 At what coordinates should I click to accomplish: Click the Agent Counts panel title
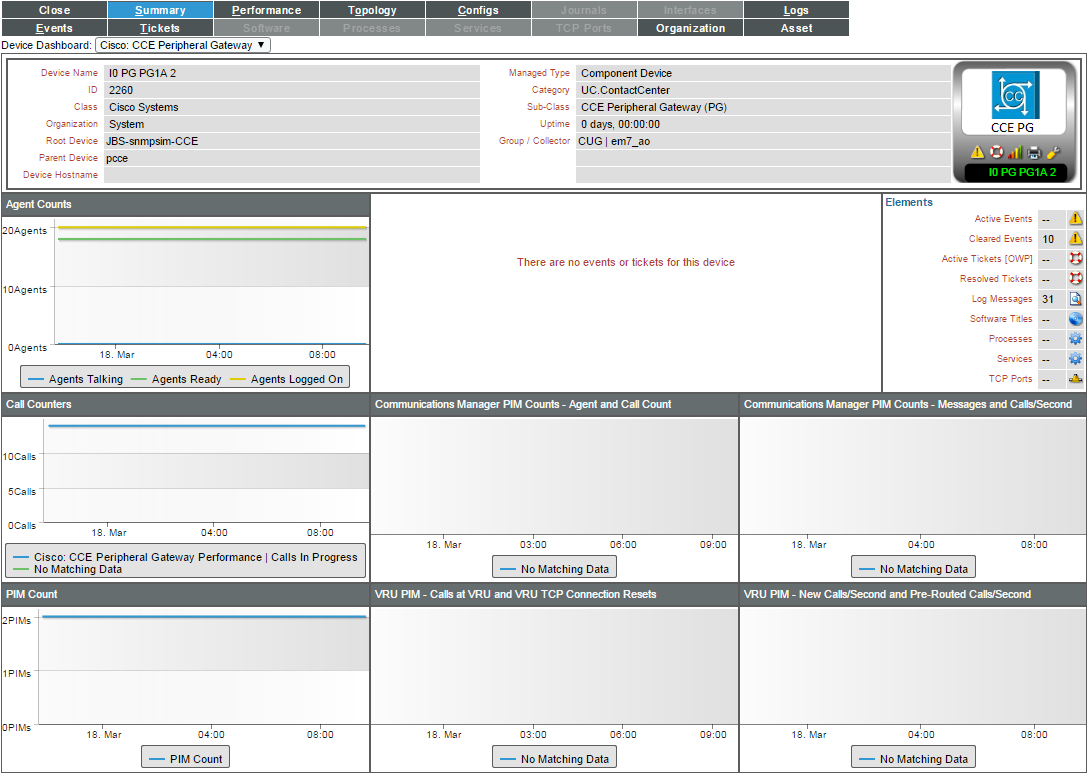[x=39, y=205]
